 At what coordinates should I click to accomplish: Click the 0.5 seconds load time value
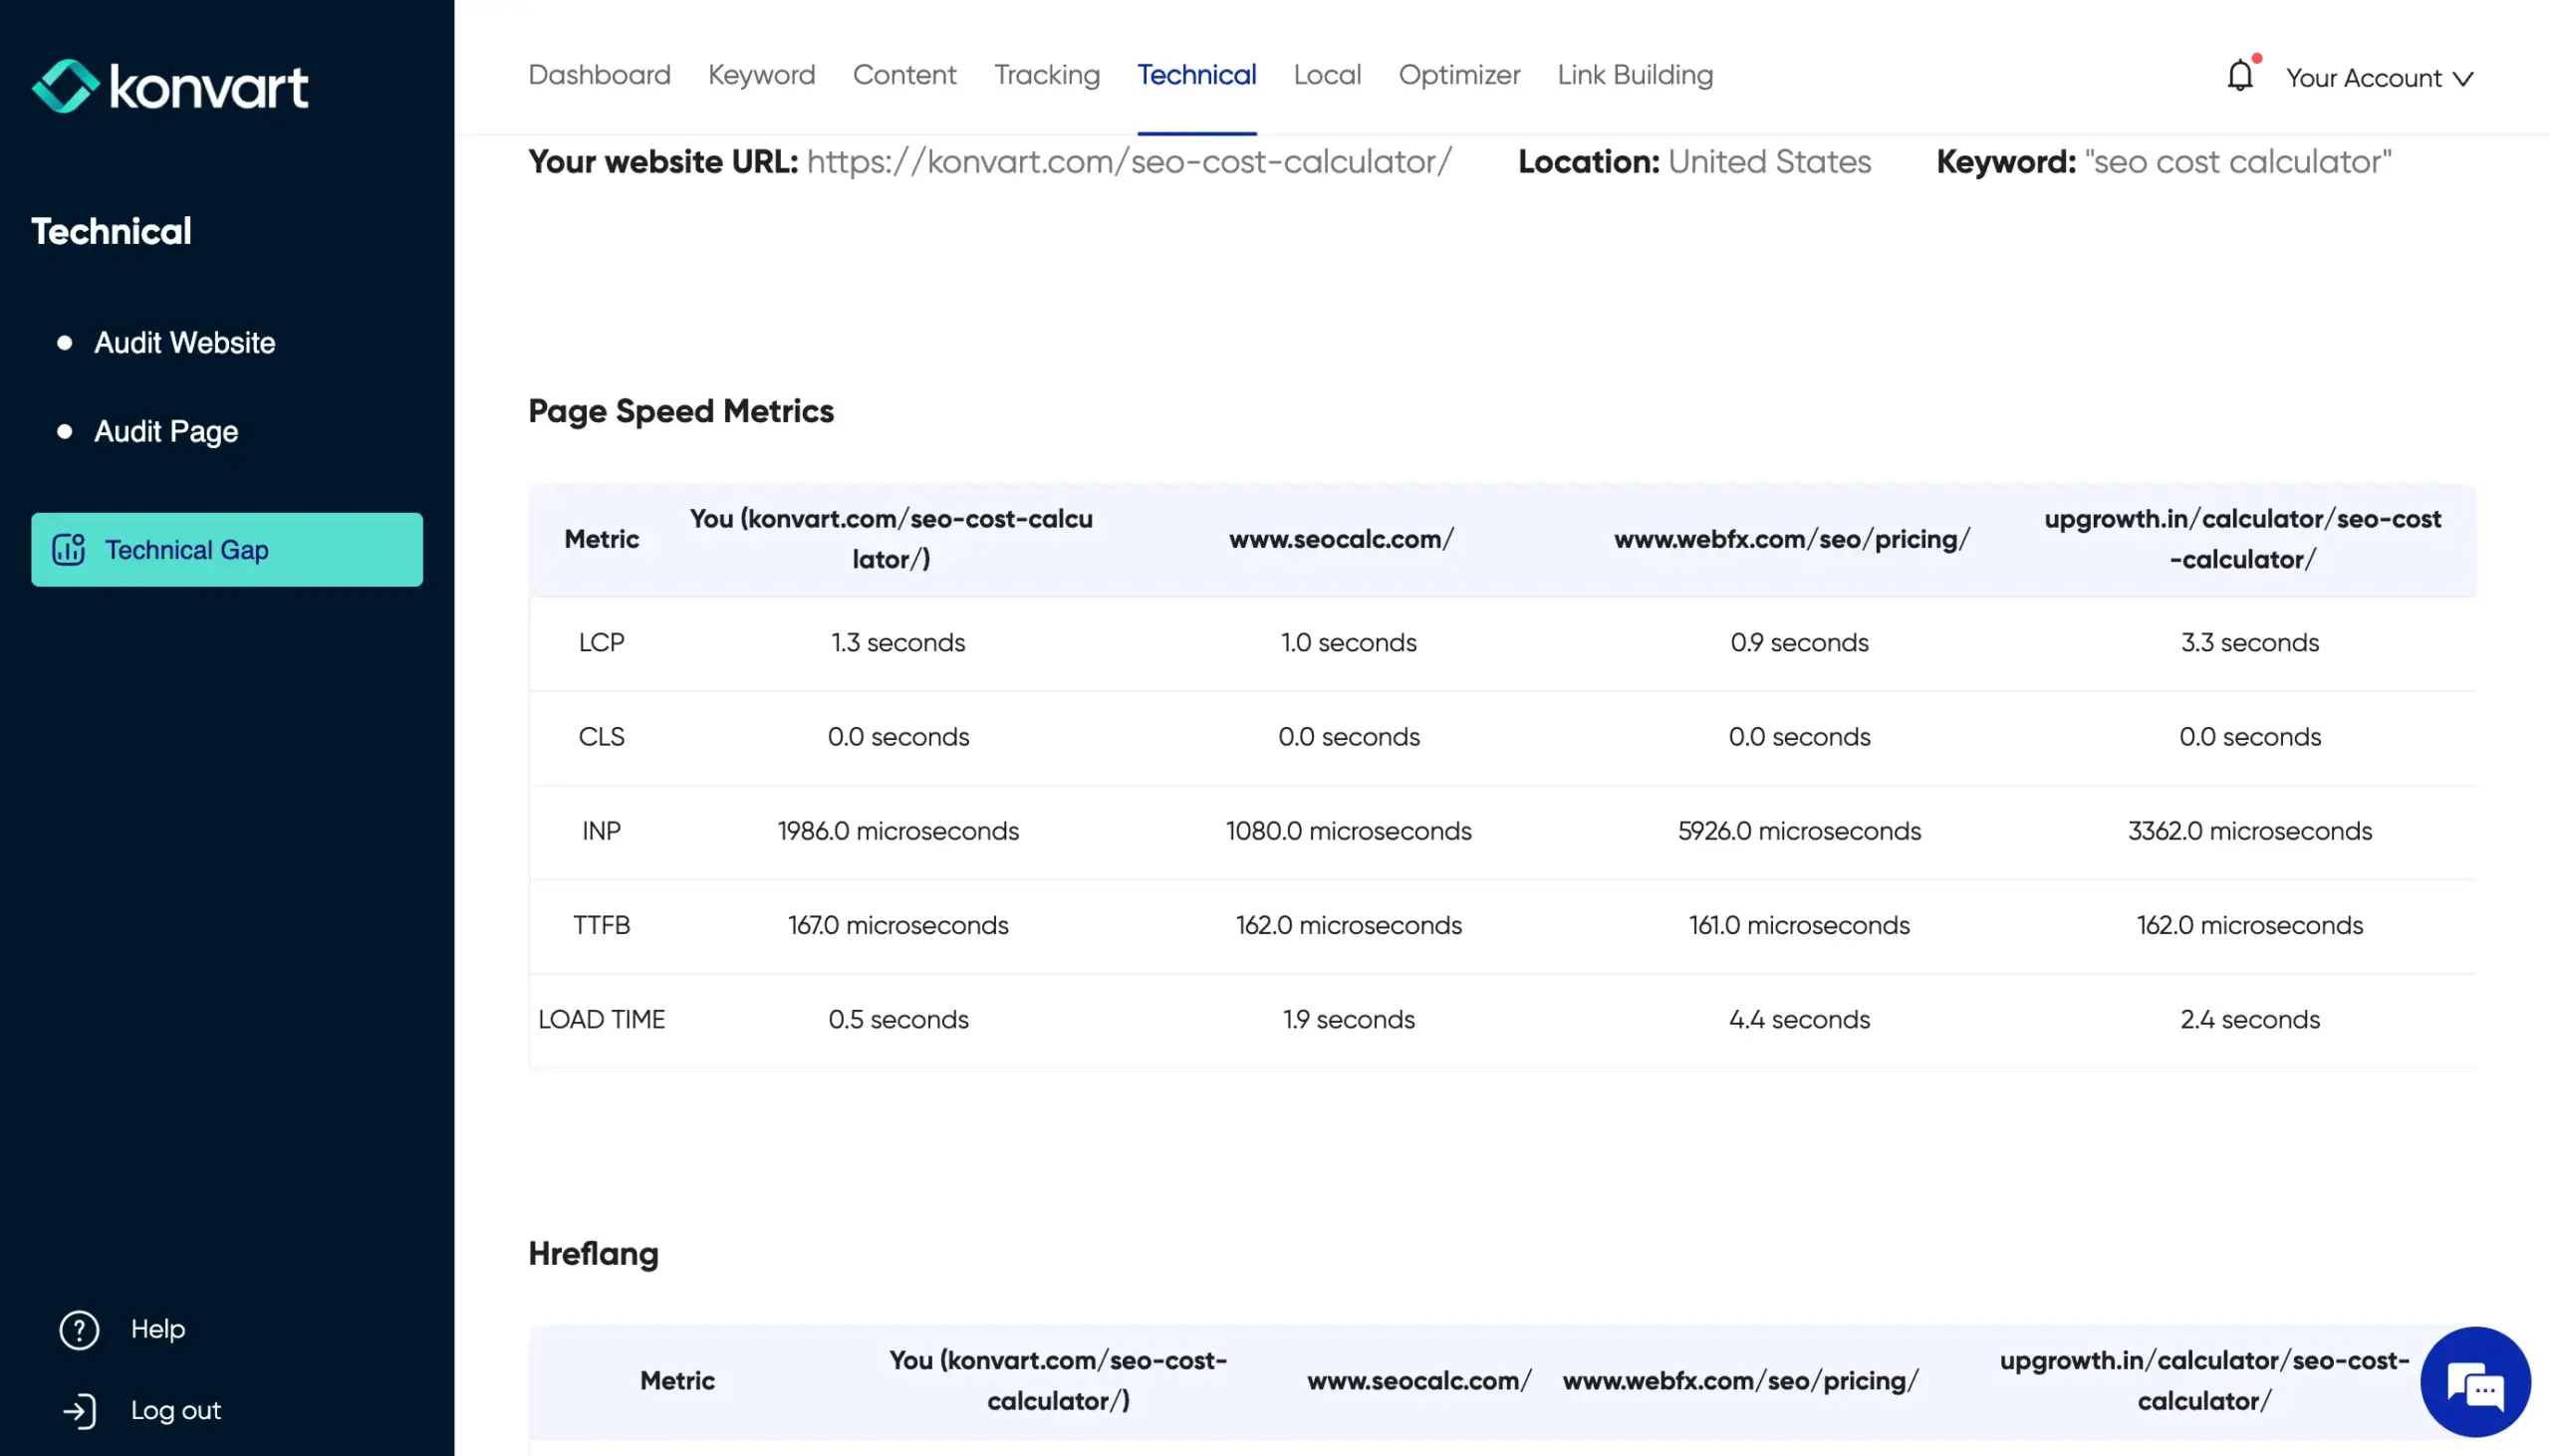pyautogui.click(x=898, y=1019)
